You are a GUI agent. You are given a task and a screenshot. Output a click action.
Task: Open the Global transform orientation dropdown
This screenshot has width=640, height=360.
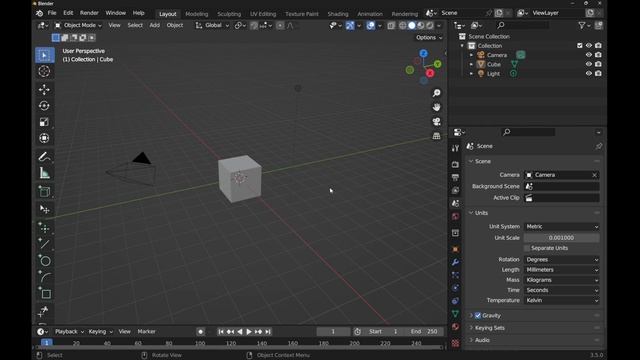click(x=212, y=25)
